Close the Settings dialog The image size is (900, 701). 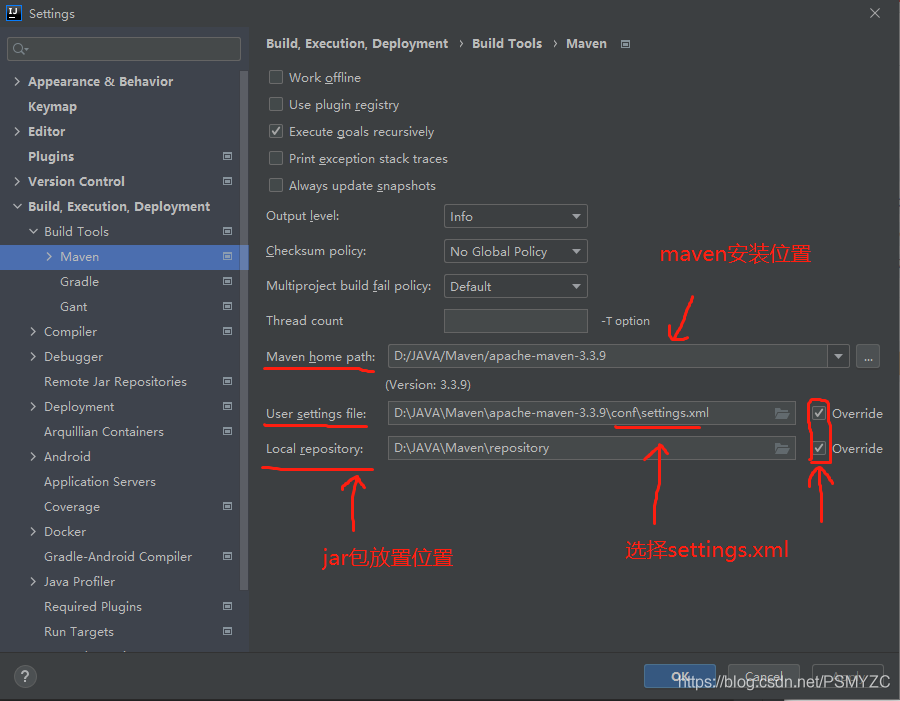[x=874, y=13]
